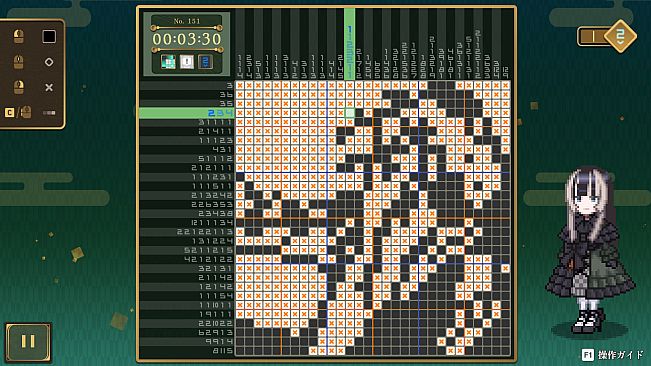
Task: Click the left-click mouse icon beside fill square
Action: coord(19,37)
